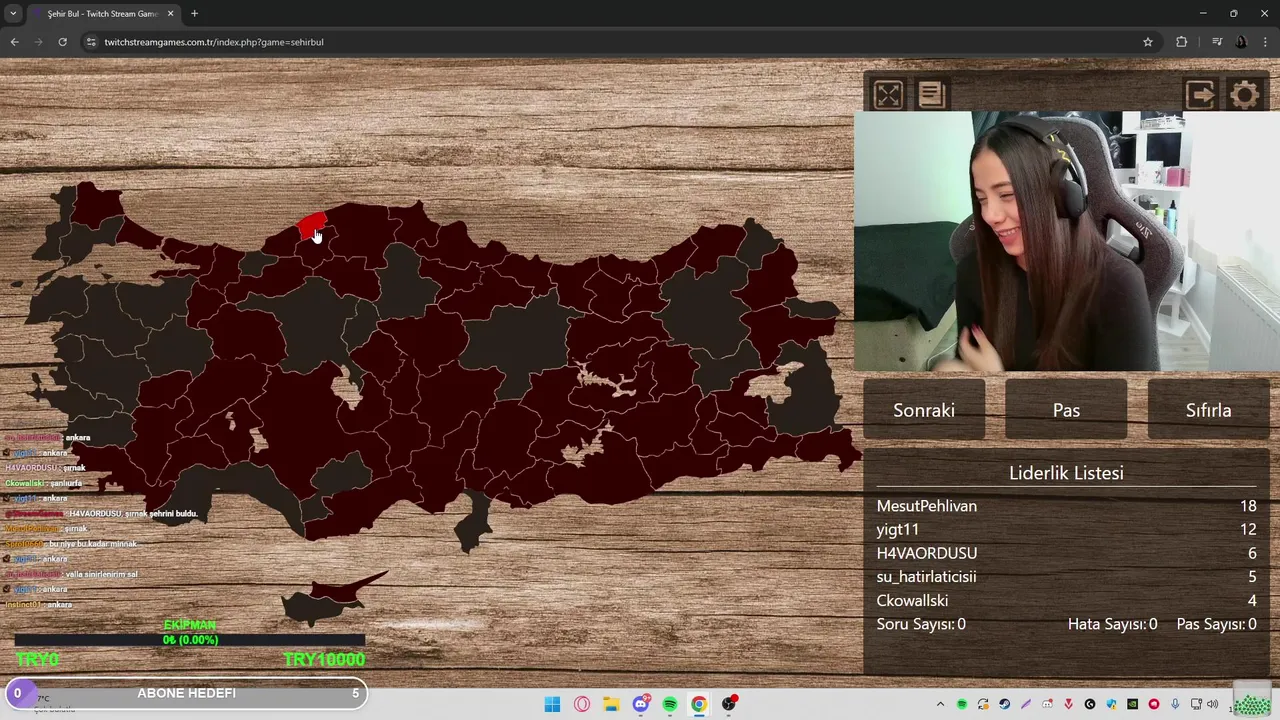Switch to Chrome in the taskbar

699,704
